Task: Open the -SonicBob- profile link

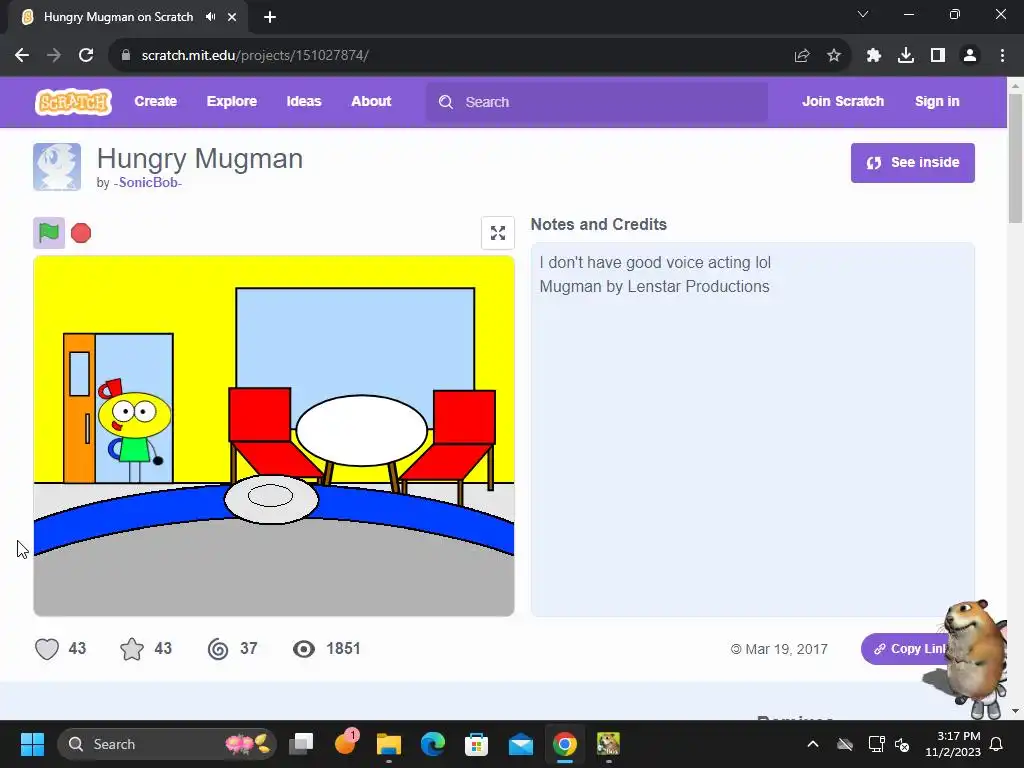Action: click(148, 183)
